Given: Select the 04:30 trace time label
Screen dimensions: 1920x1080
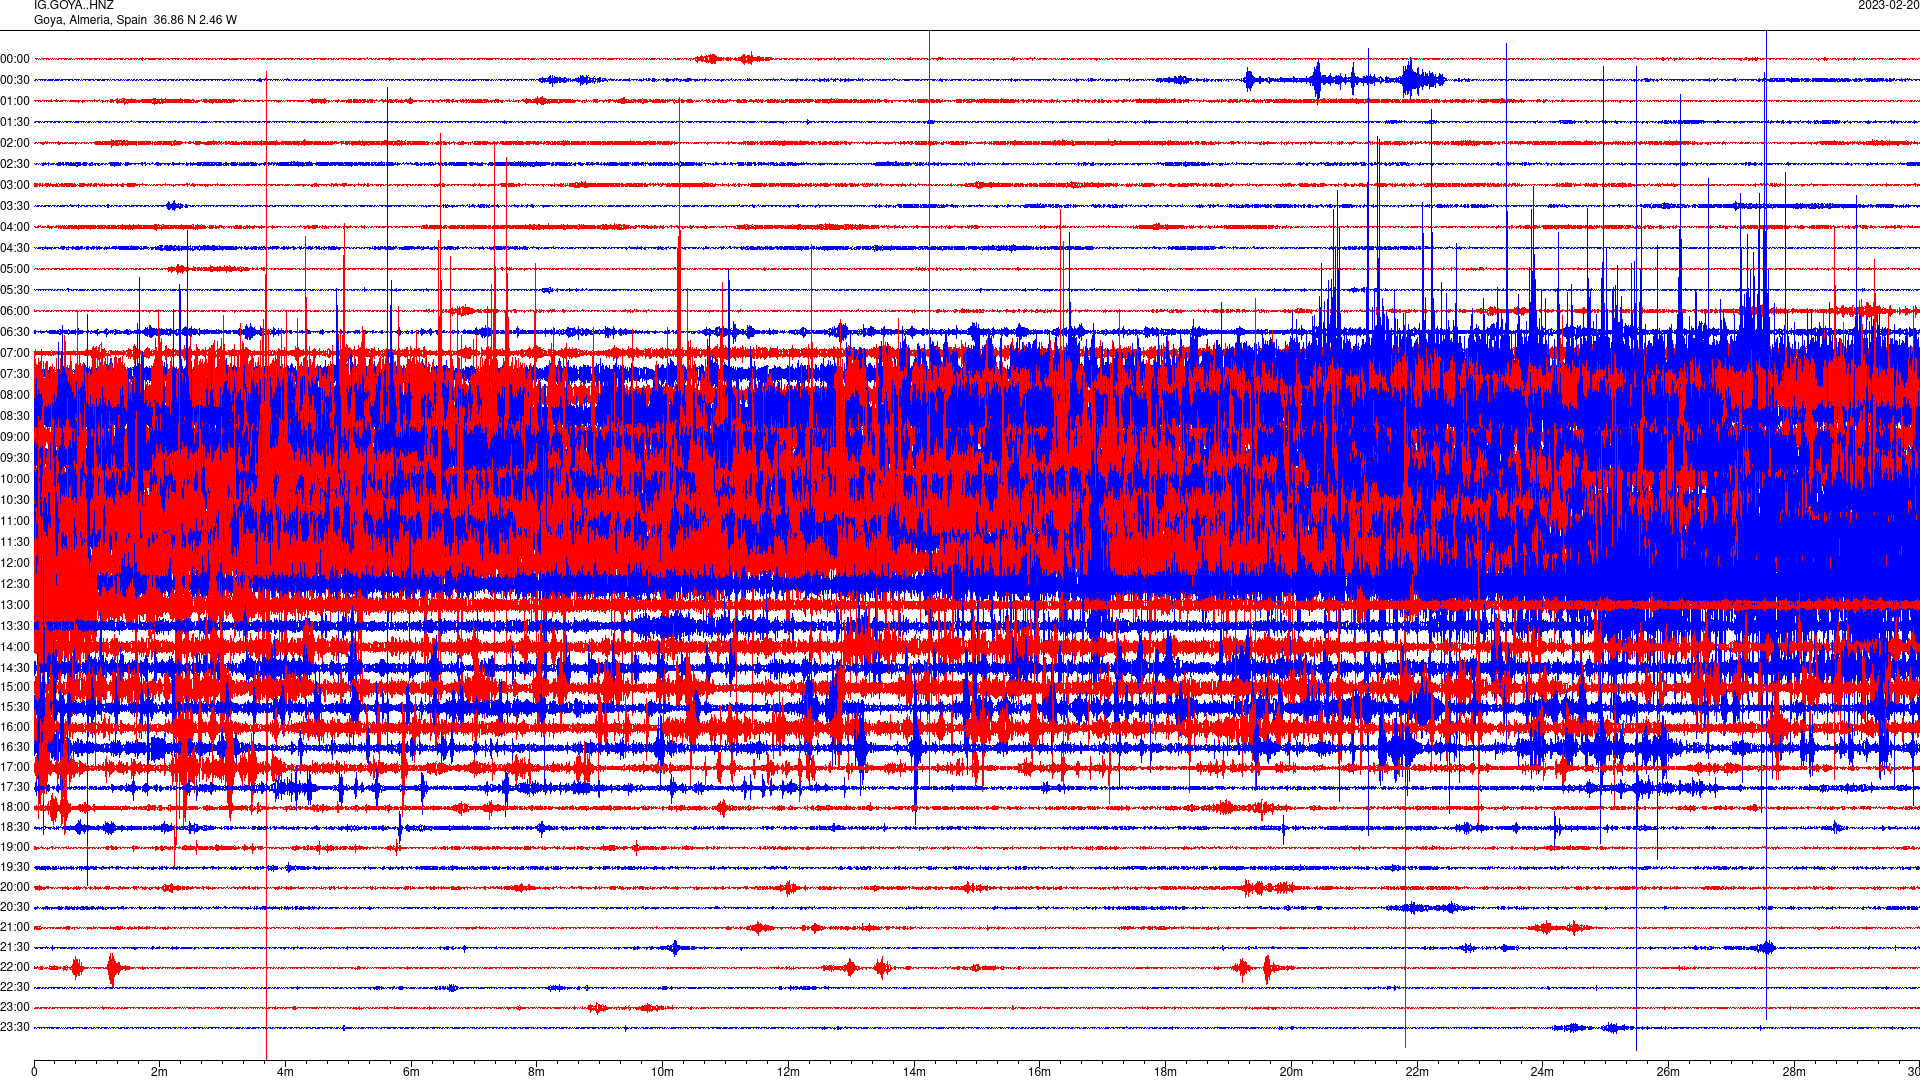Looking at the screenshot, I should point(15,248).
